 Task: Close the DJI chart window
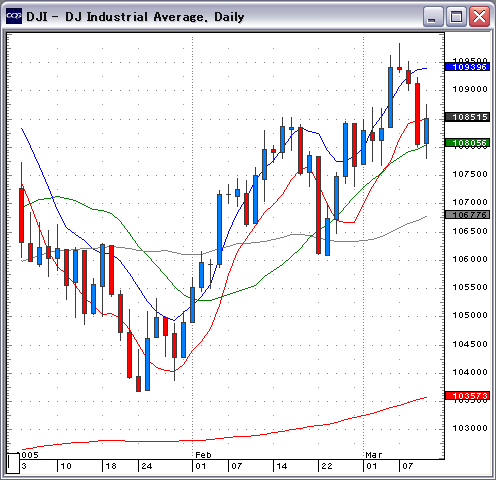[479, 16]
